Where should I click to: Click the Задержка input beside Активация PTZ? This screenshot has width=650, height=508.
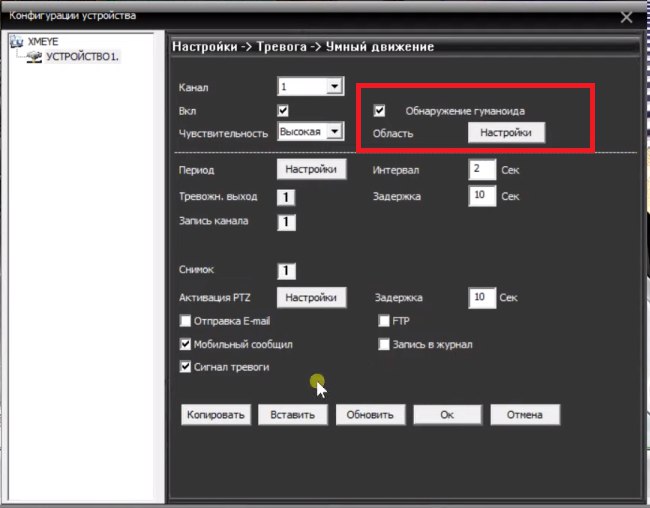[482, 297]
